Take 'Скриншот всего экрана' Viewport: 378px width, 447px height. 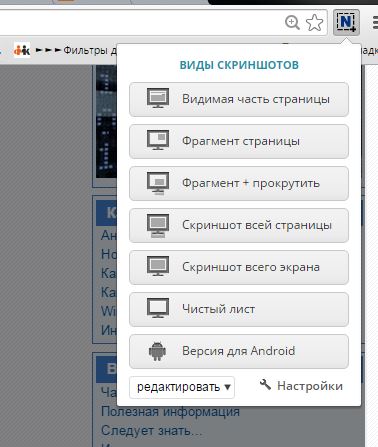(x=239, y=267)
